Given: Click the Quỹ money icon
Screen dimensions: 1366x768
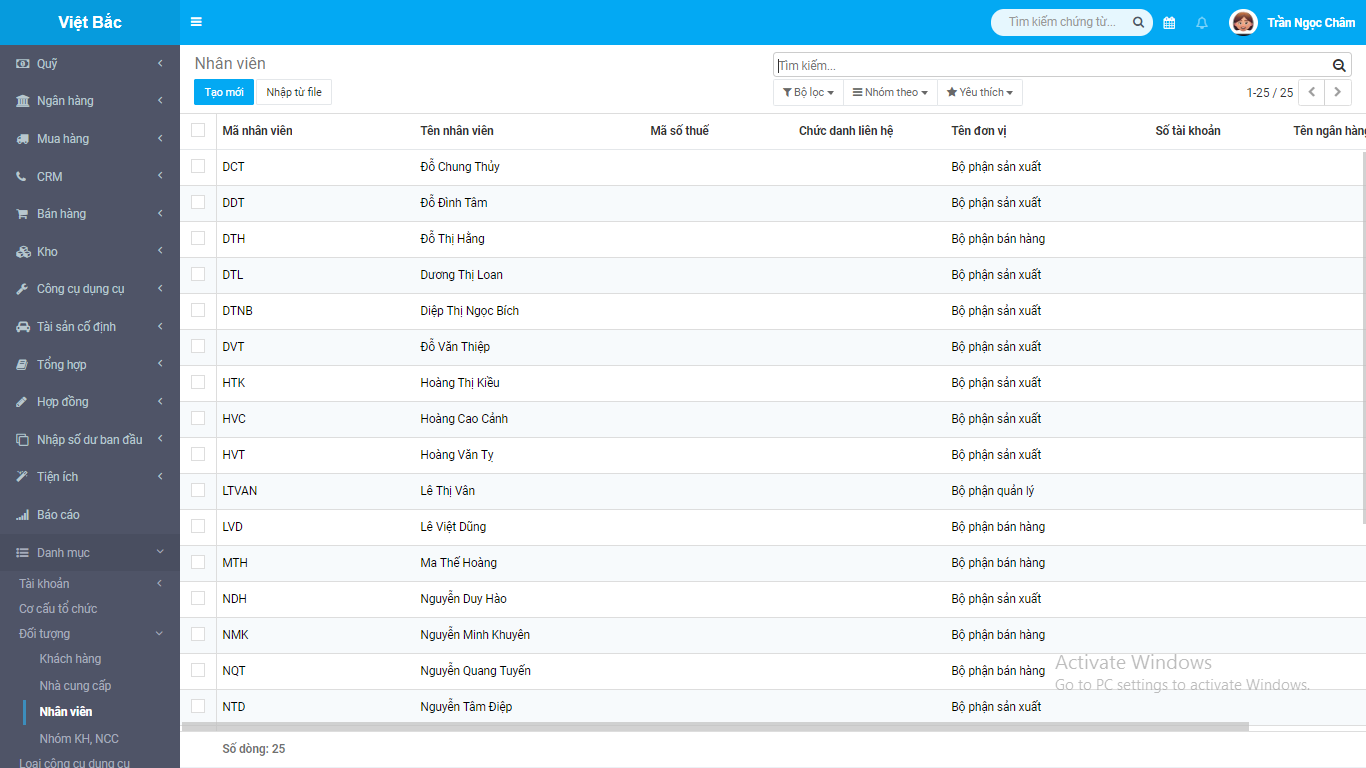Looking at the screenshot, I should [x=22, y=64].
